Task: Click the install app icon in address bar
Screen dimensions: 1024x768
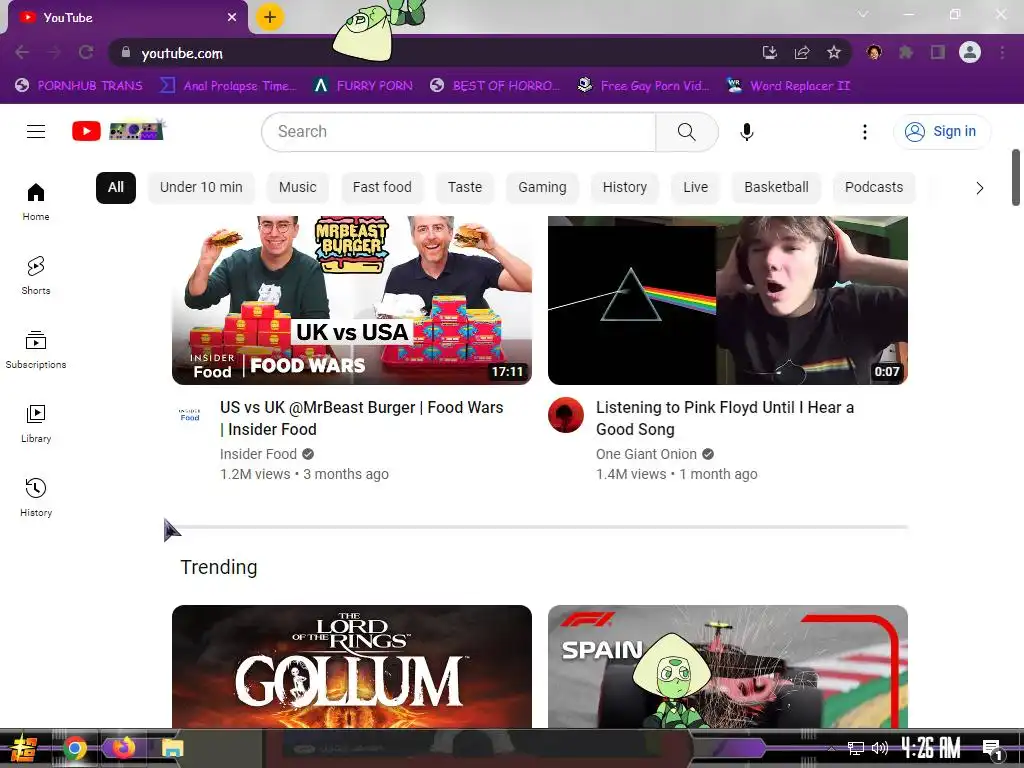Action: 770,52
